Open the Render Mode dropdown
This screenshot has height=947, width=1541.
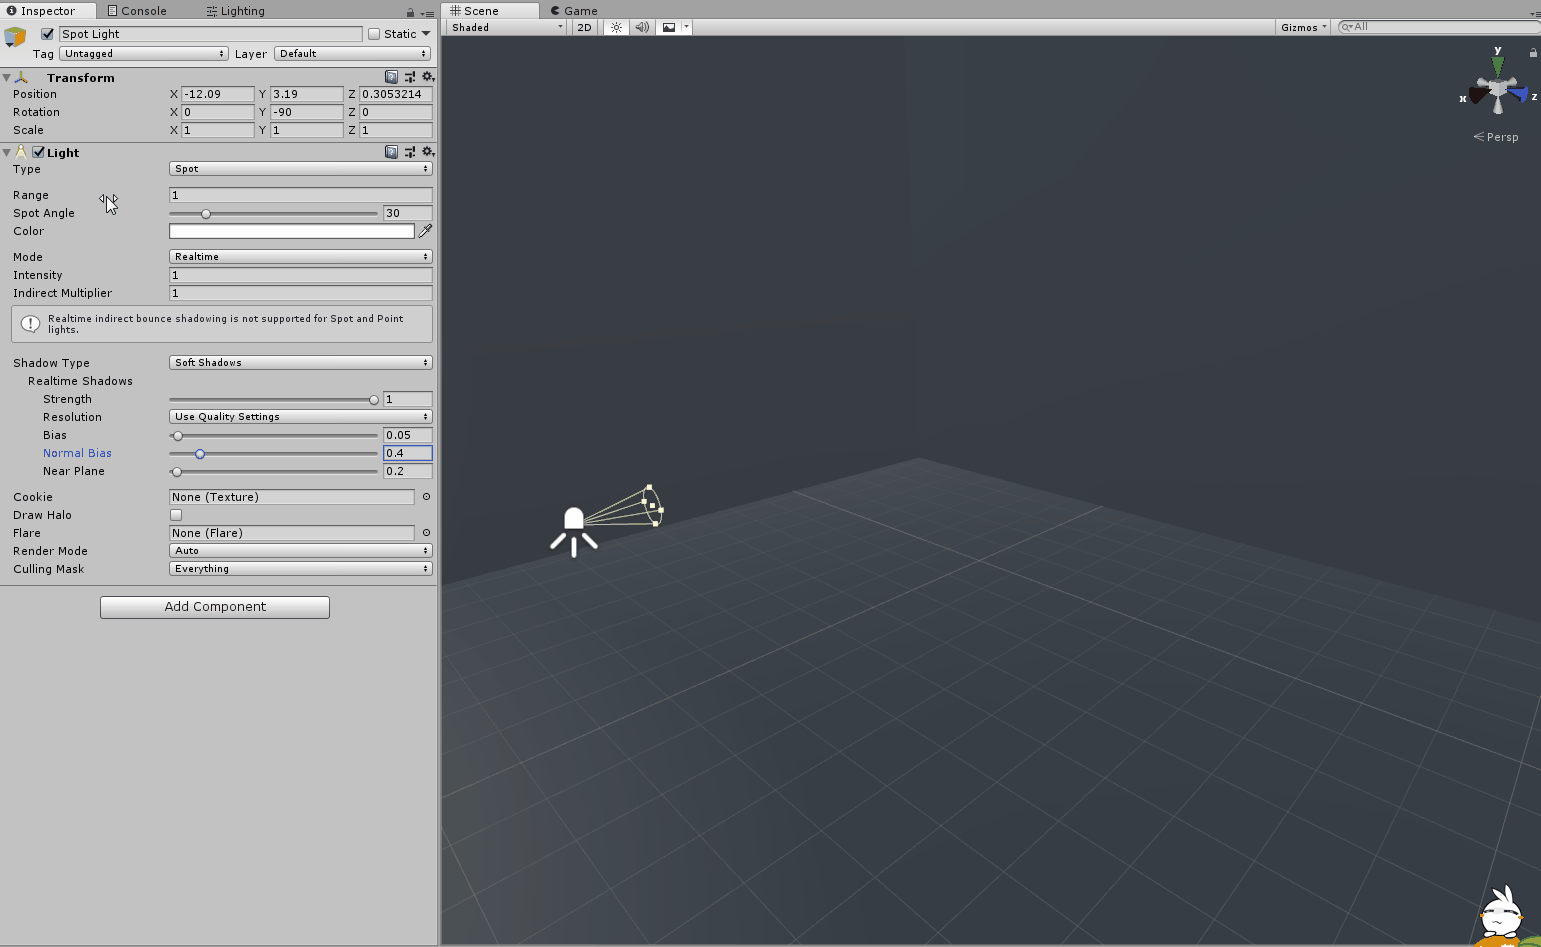[x=301, y=551]
